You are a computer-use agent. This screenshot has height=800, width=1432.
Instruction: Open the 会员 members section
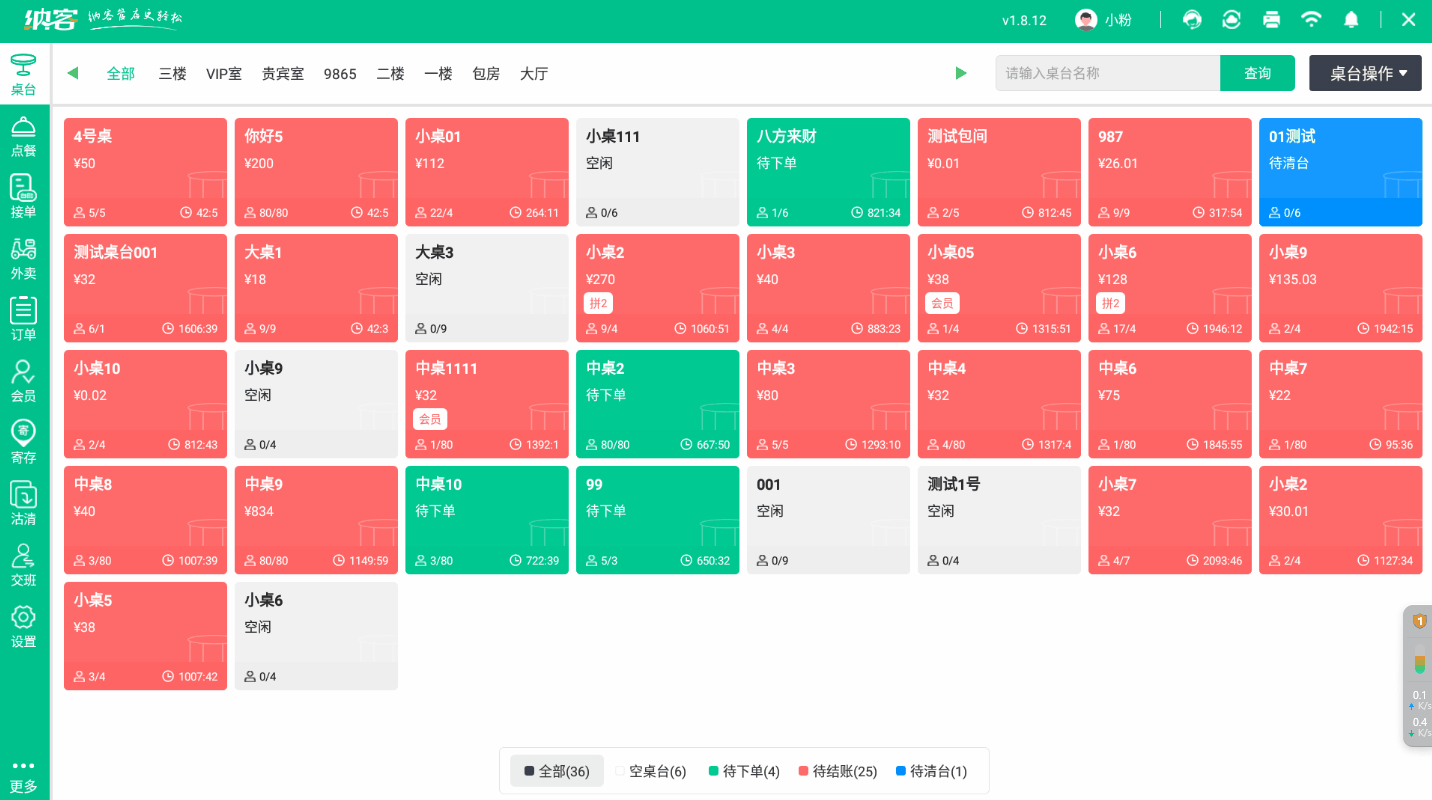pyautogui.click(x=24, y=380)
